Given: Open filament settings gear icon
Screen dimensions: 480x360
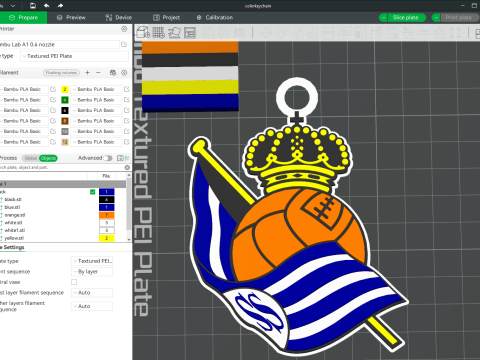Looking at the screenshot, I should [x=124, y=73].
